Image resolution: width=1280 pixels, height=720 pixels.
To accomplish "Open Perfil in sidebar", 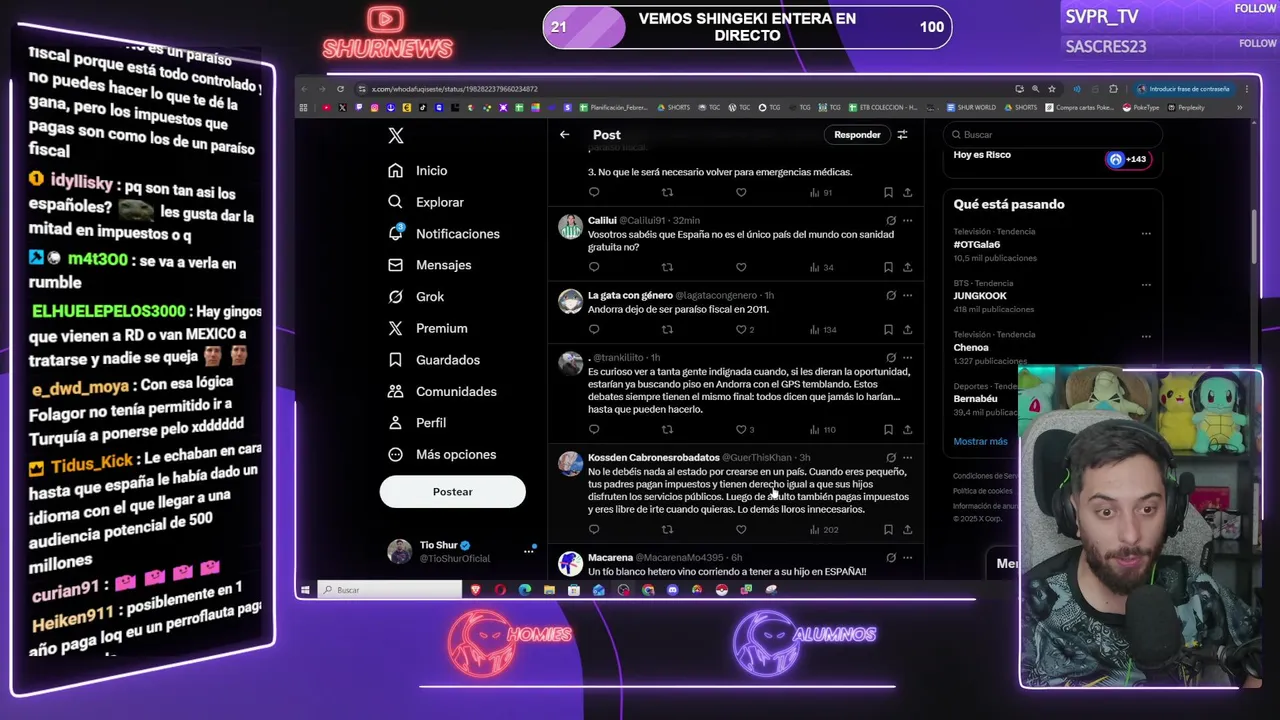I will (x=417, y=423).
